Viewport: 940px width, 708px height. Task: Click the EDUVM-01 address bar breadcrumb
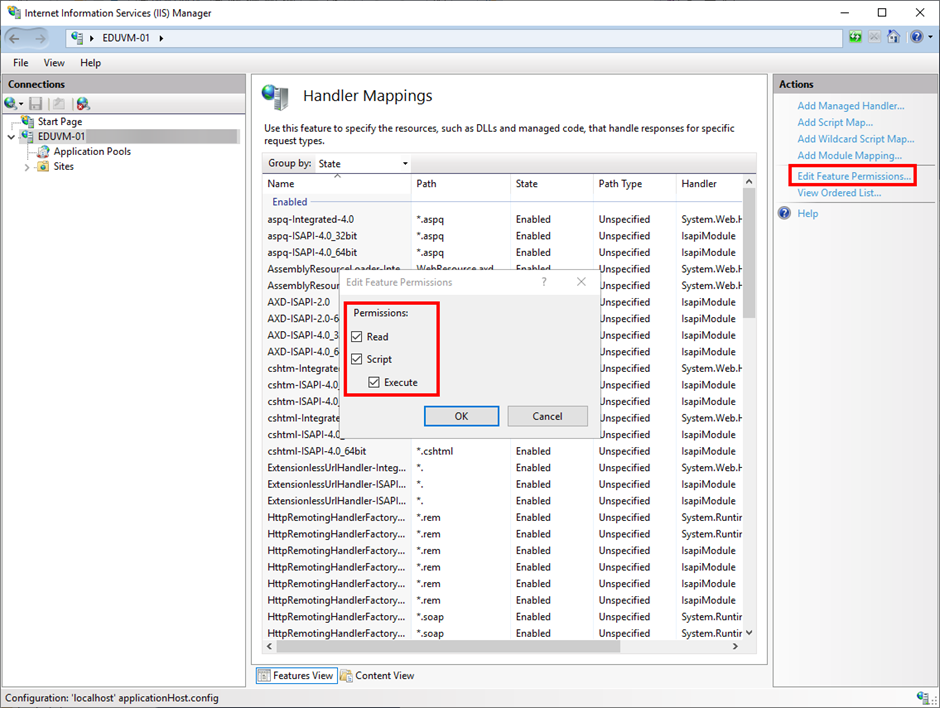[x=126, y=38]
